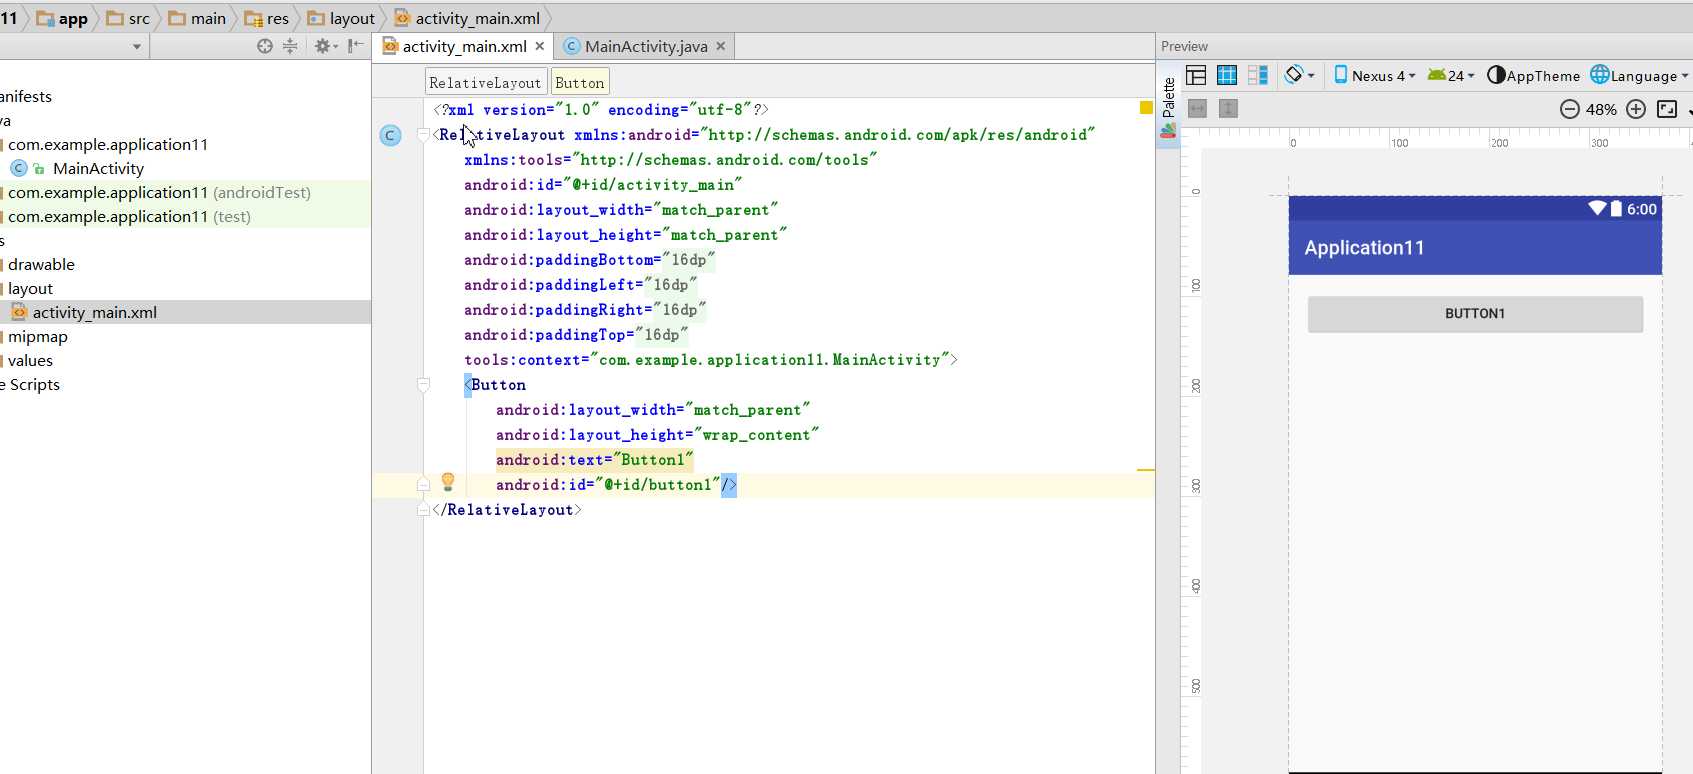The width and height of the screenshot is (1693, 774).
Task: Click expand vertically layout icon
Action: (x=1228, y=108)
